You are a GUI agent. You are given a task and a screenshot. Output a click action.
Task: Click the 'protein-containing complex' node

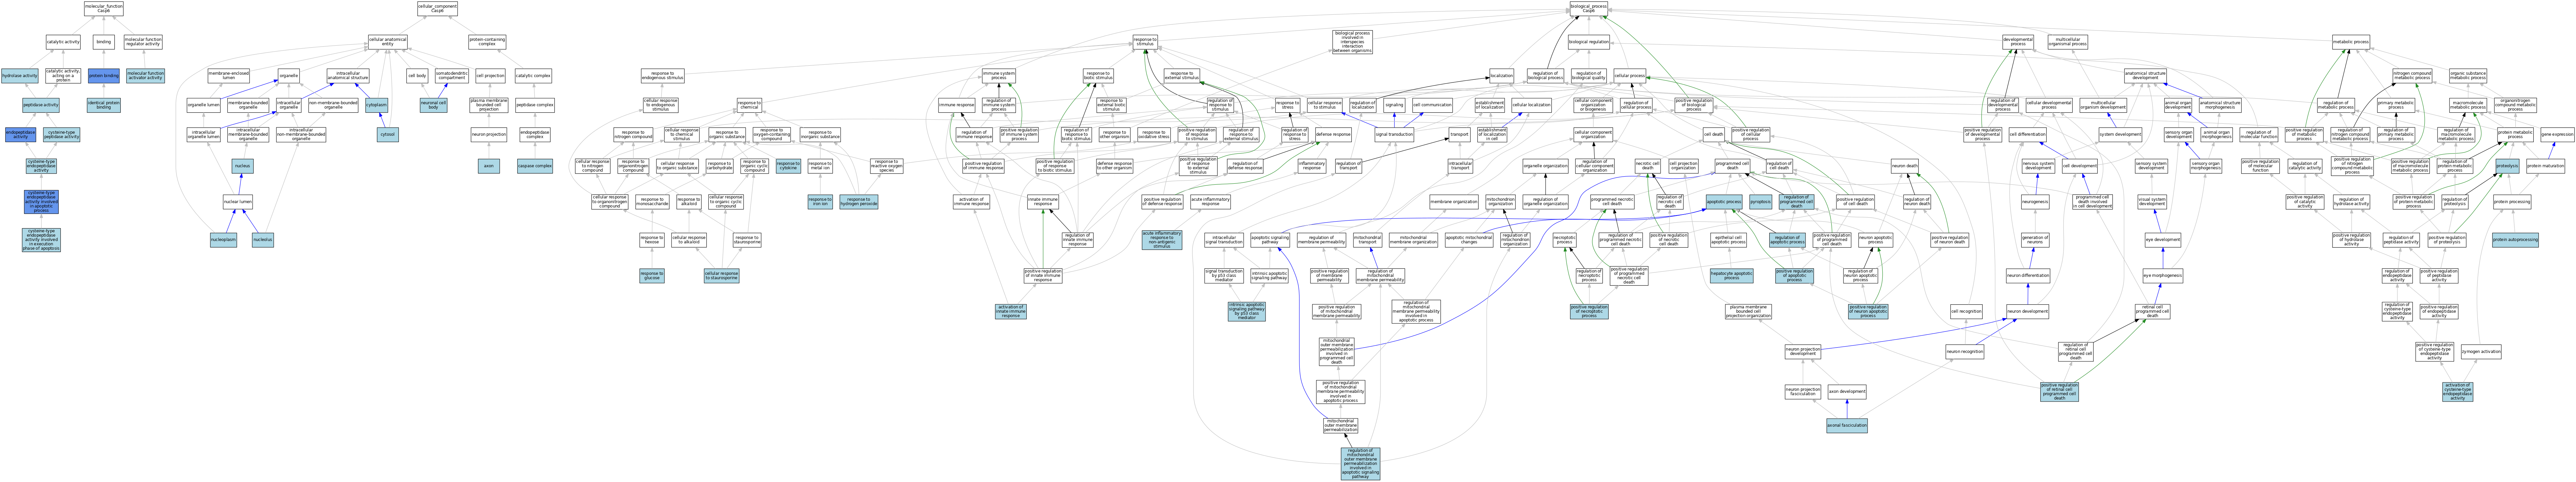pos(487,42)
